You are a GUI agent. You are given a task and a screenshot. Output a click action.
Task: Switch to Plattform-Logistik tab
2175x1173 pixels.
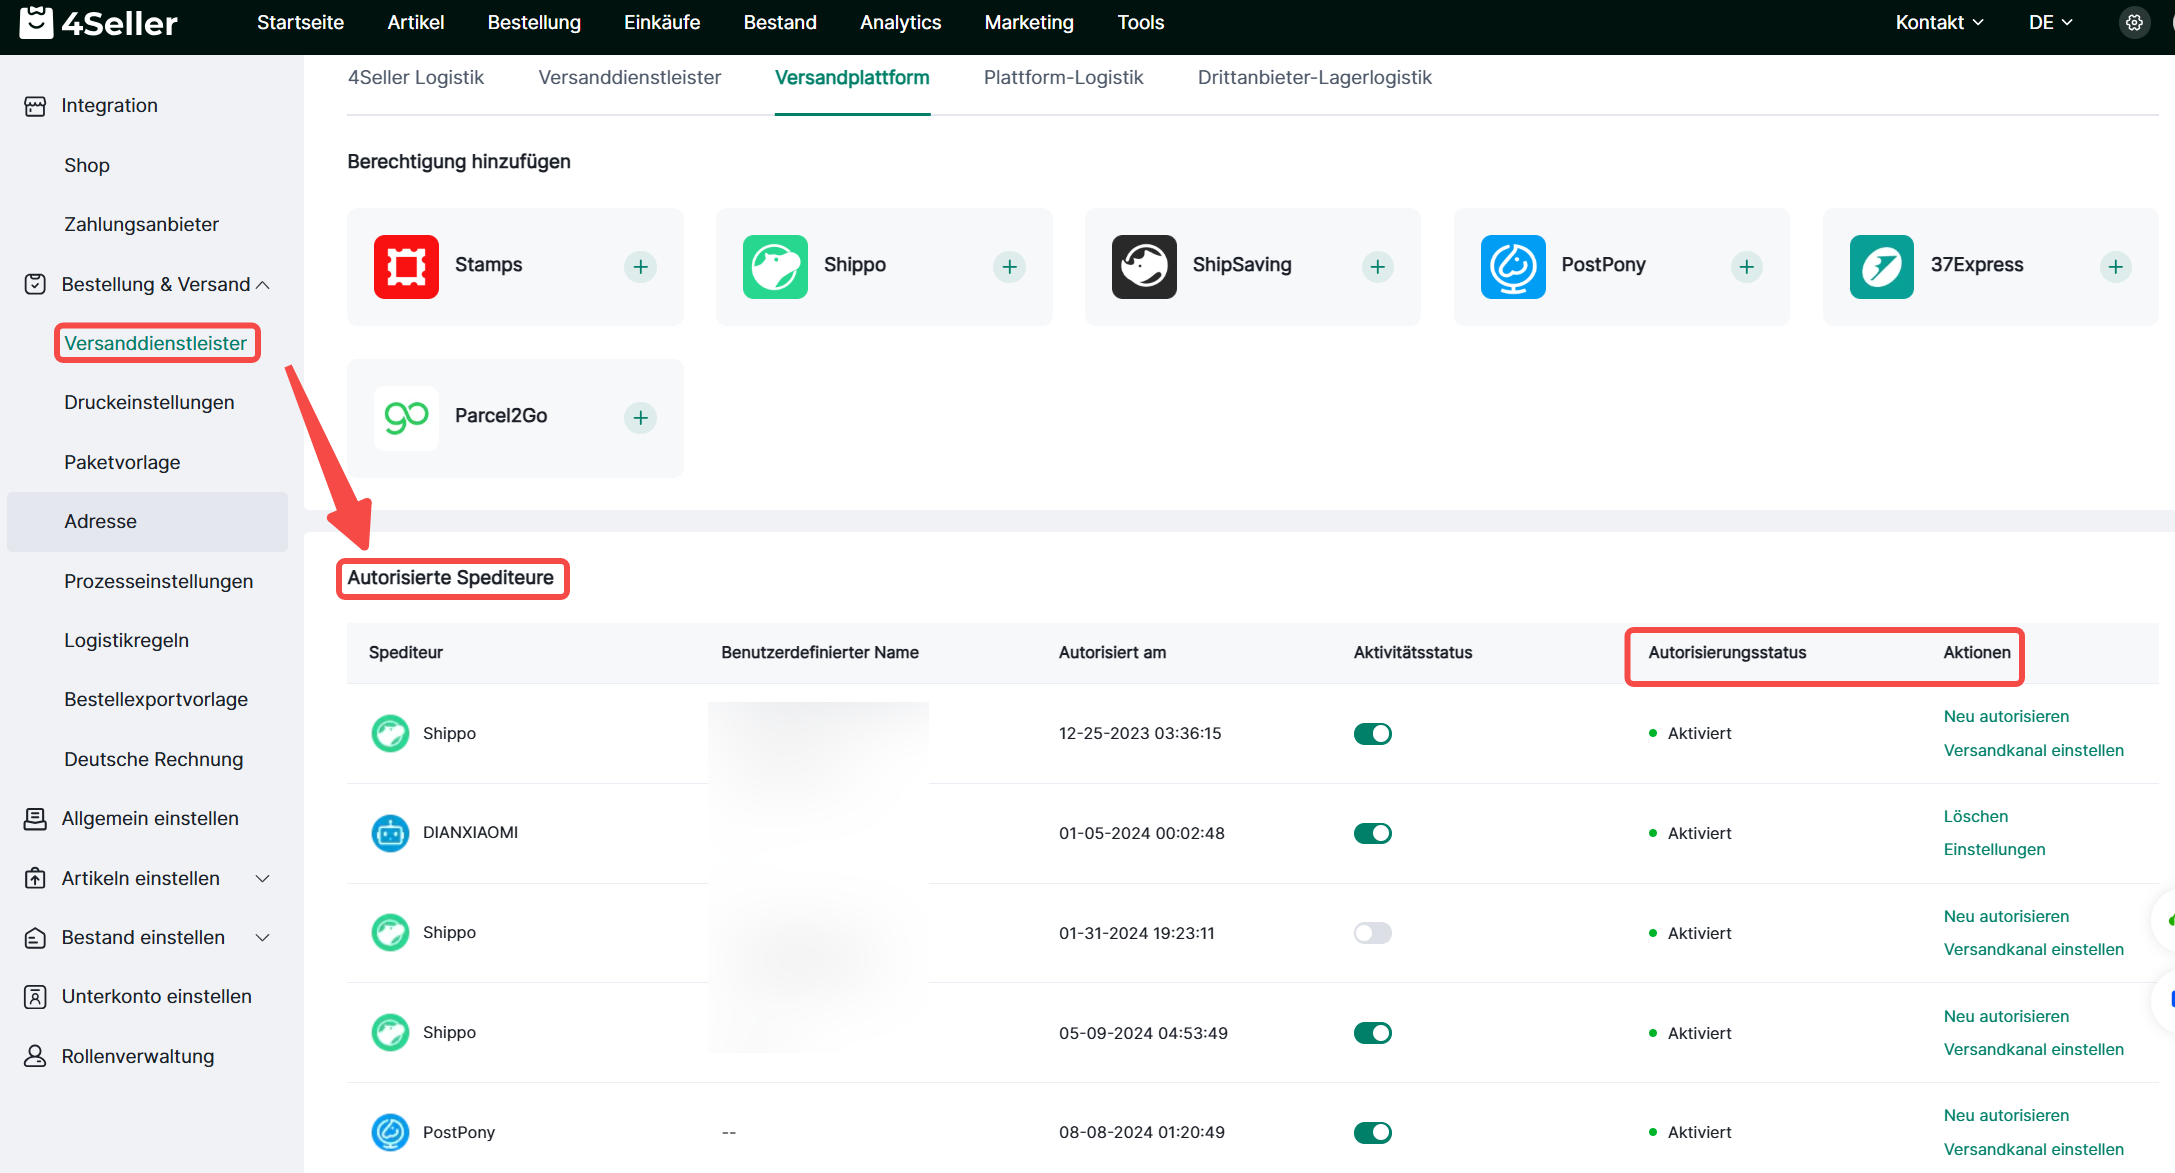click(1063, 77)
